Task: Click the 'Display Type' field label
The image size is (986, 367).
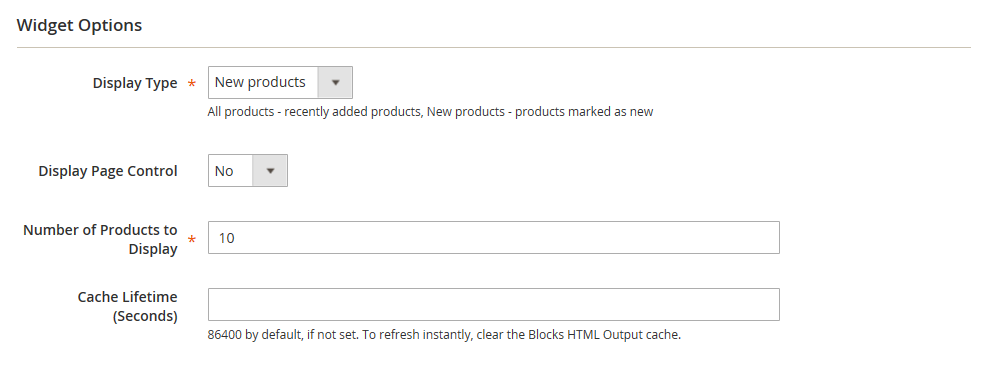Action: click(x=135, y=83)
